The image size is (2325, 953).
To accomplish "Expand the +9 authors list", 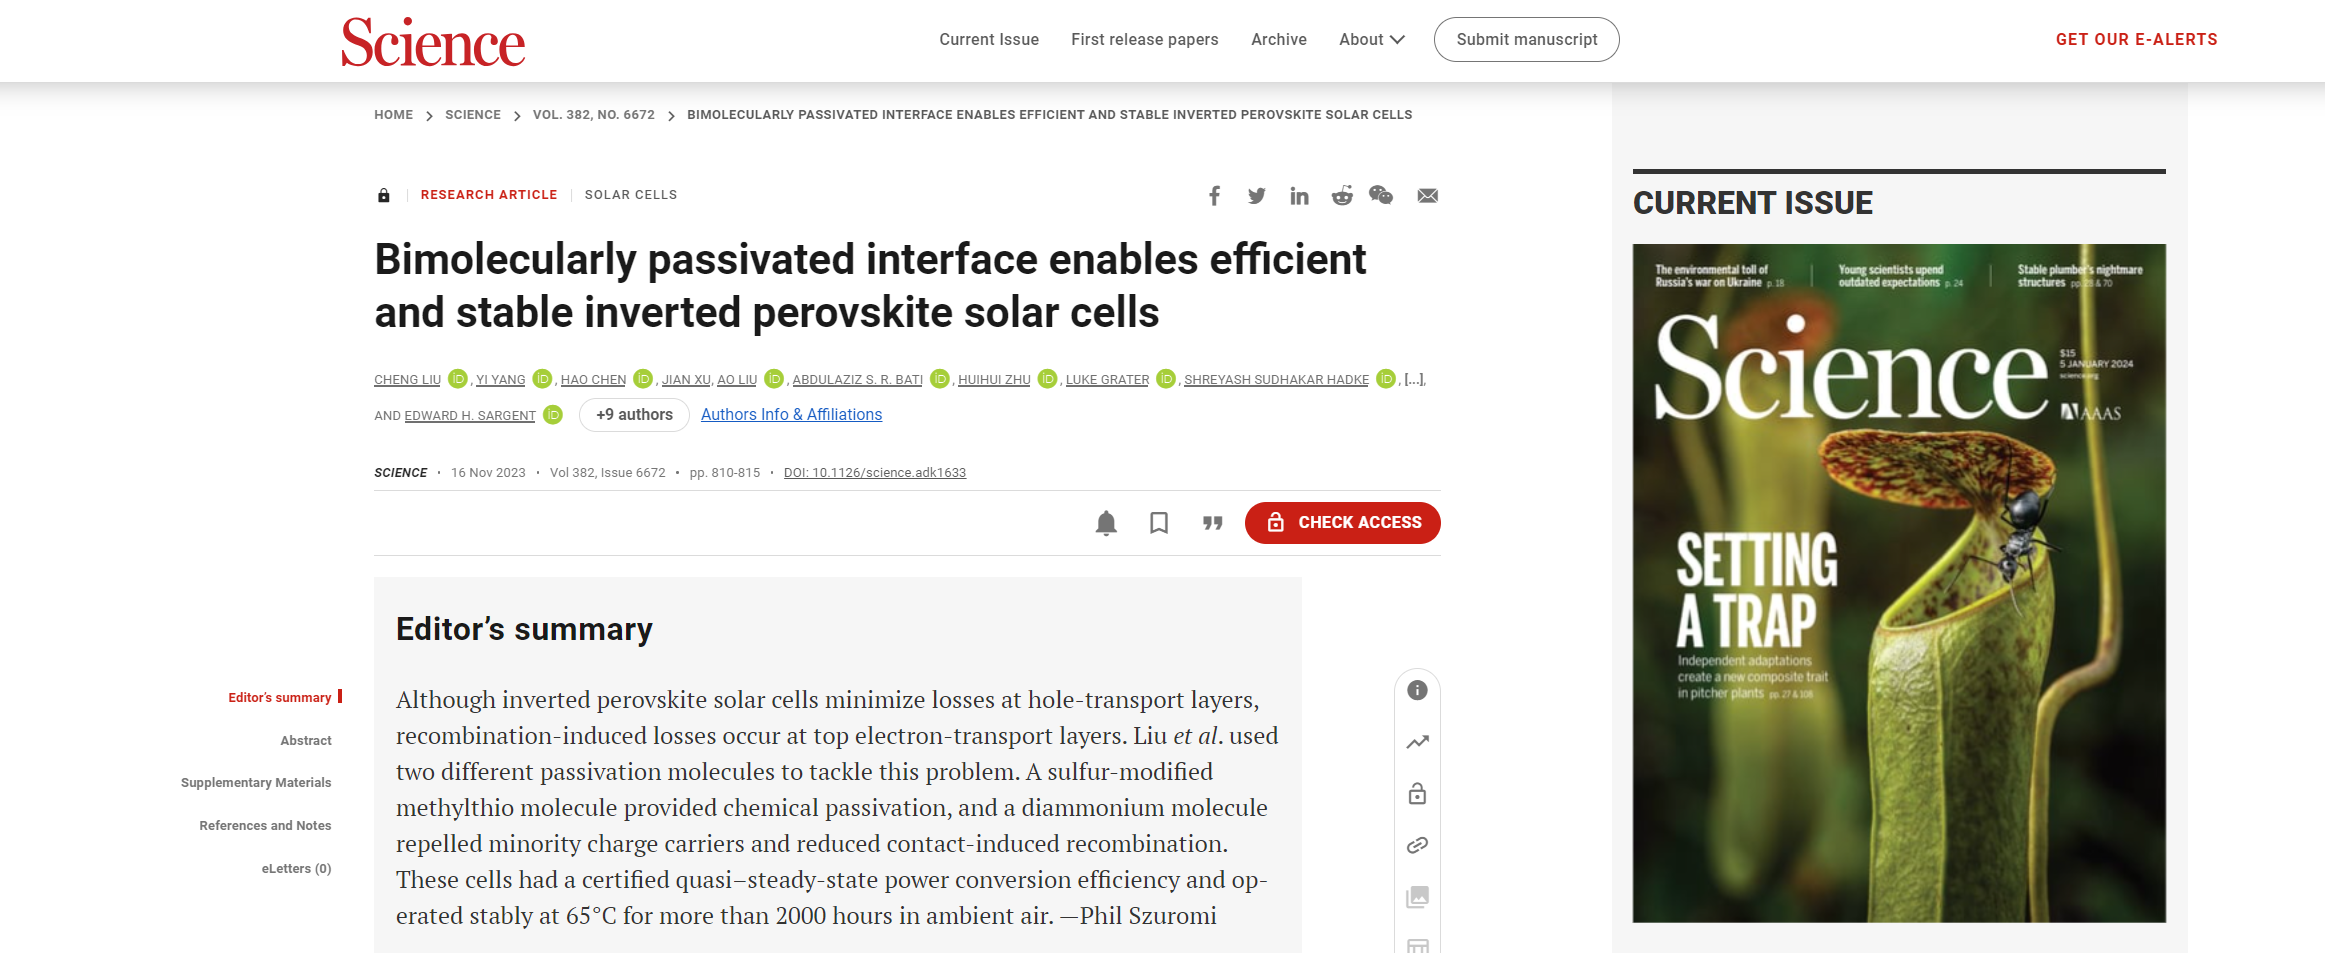I will [634, 415].
